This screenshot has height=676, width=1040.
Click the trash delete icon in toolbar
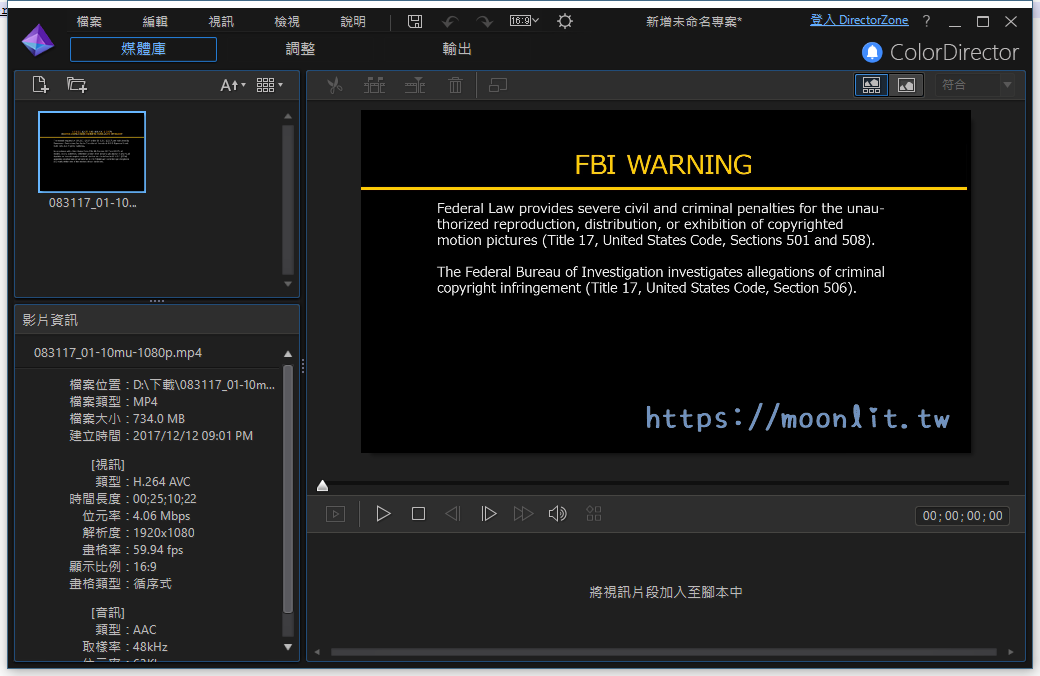click(x=455, y=86)
